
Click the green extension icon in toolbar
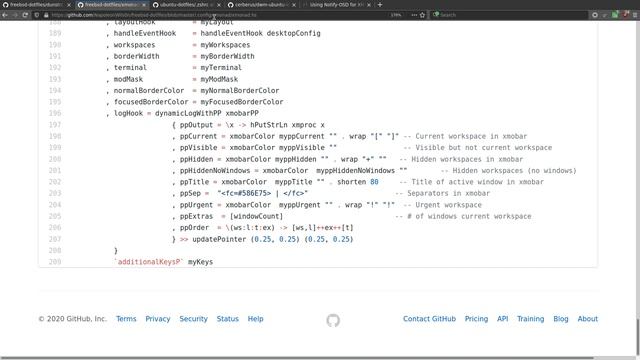(x=615, y=15)
